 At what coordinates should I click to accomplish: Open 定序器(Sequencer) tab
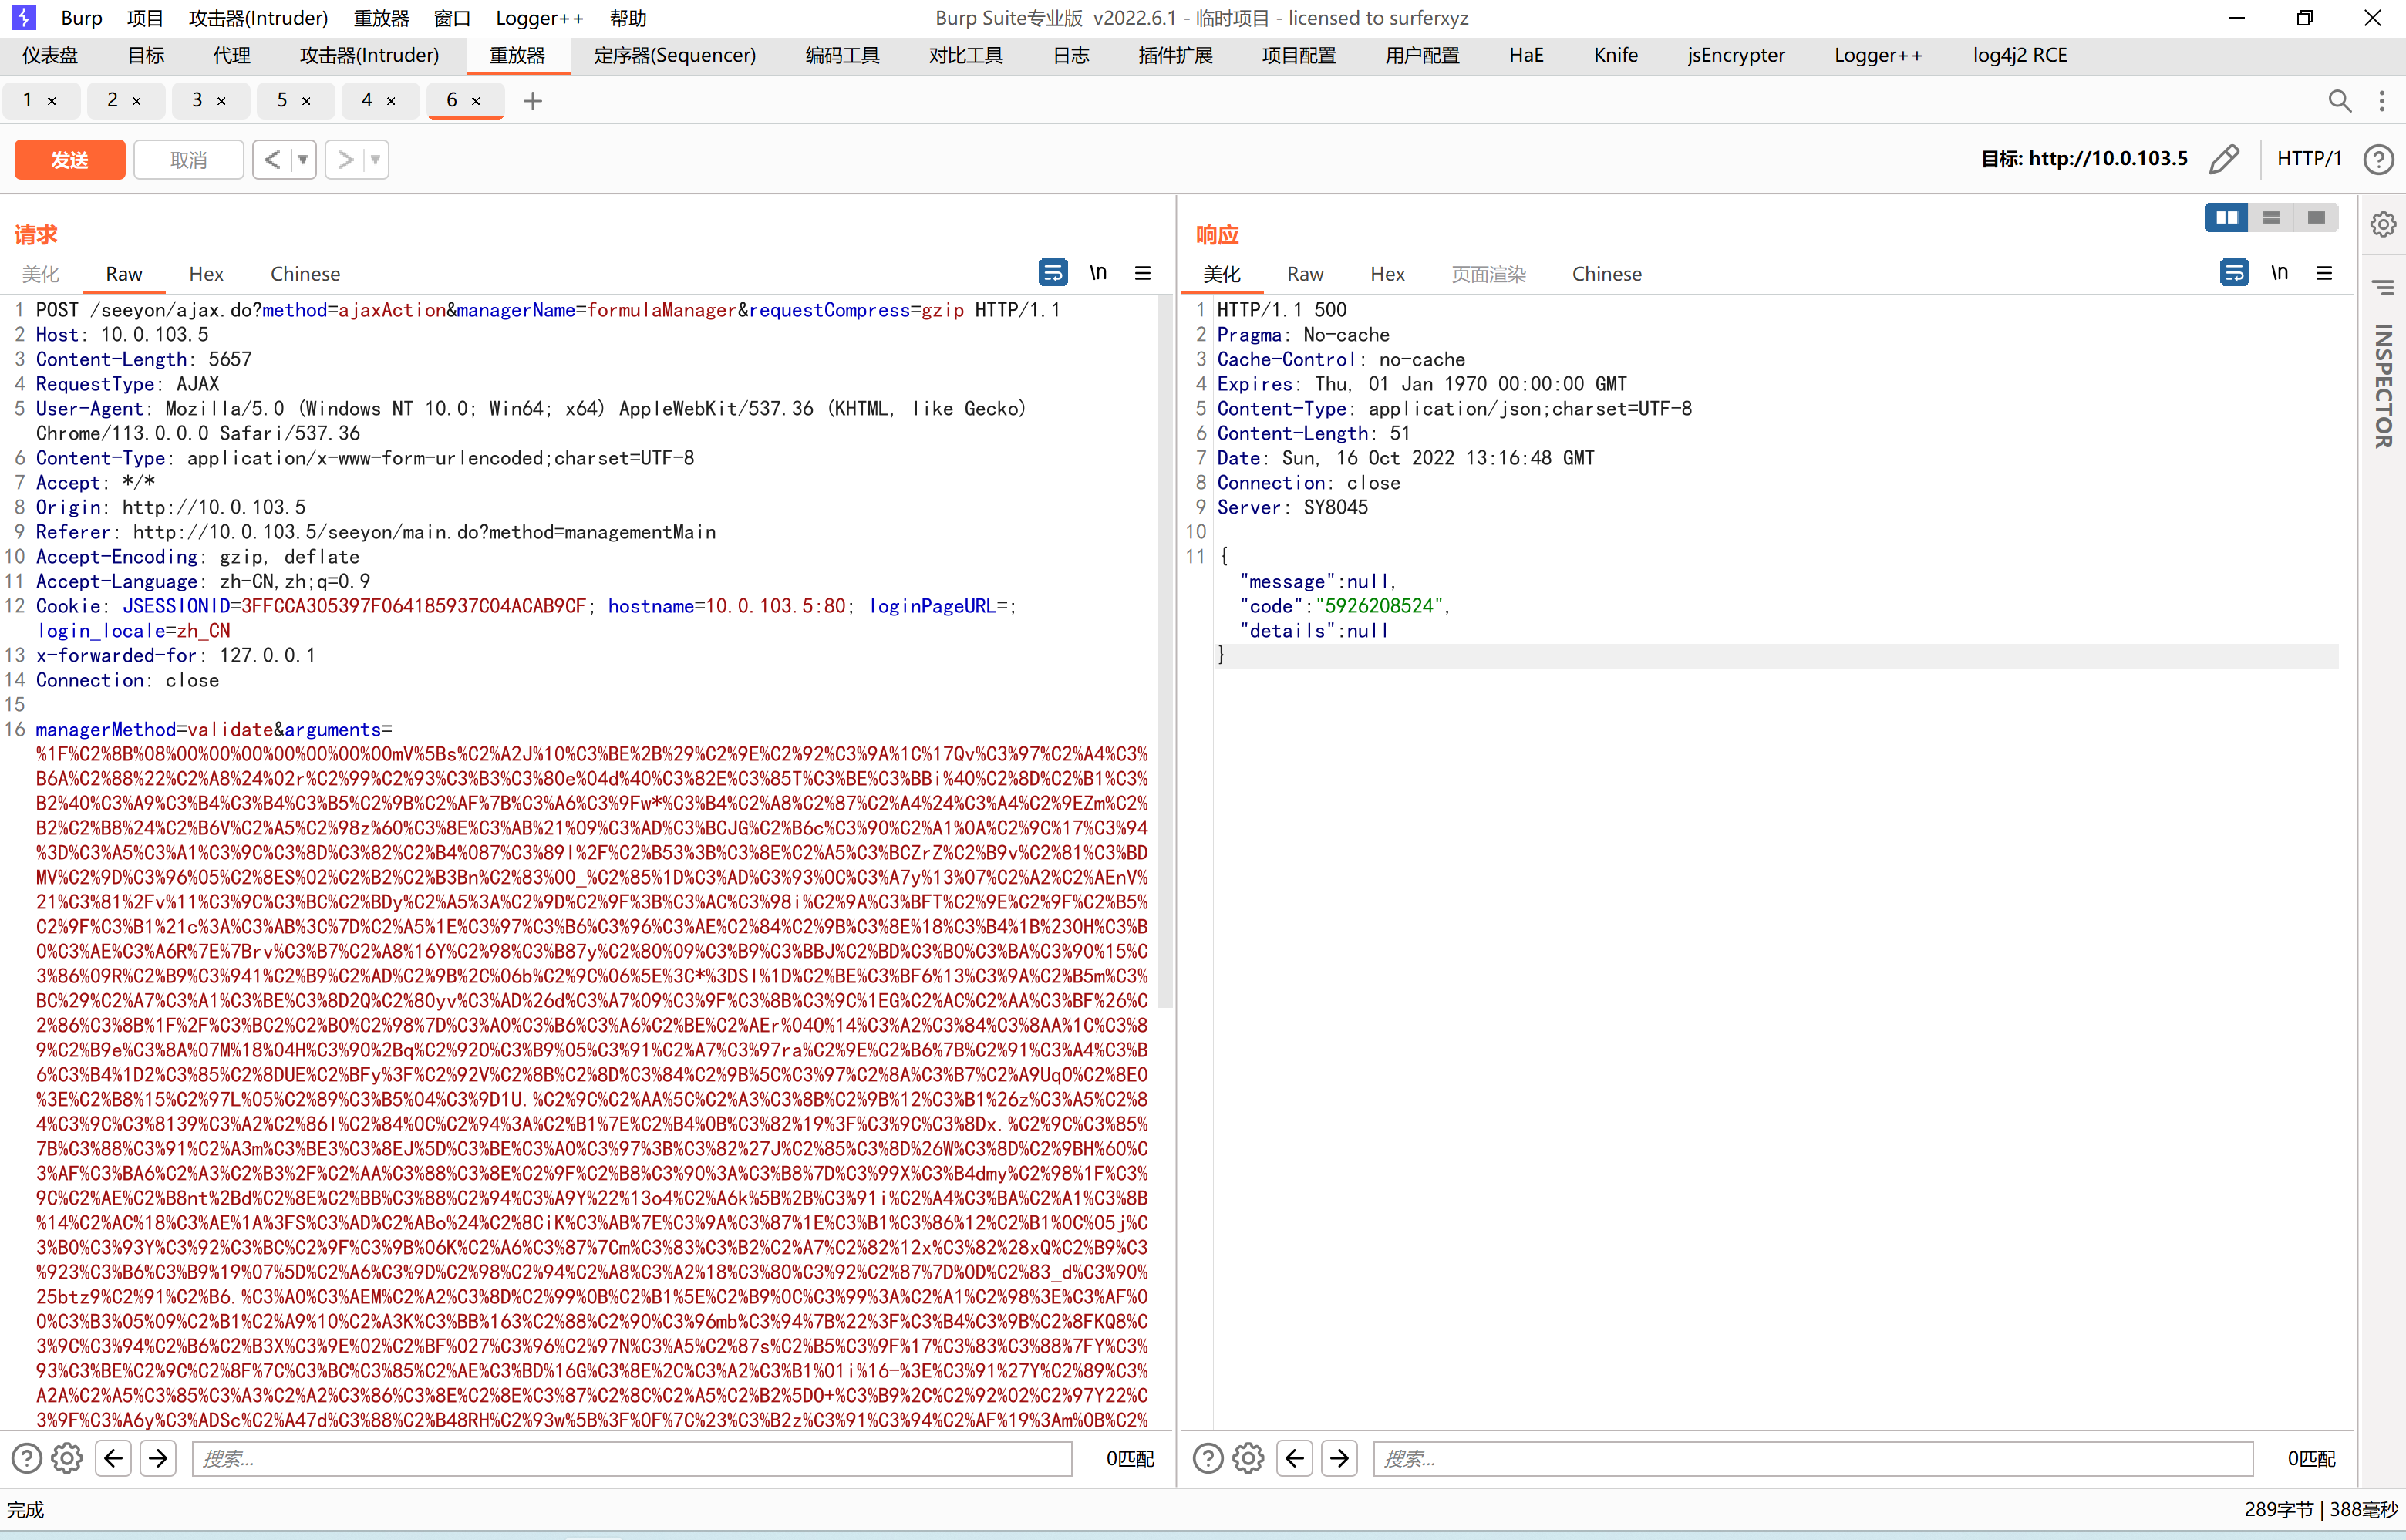tap(675, 55)
